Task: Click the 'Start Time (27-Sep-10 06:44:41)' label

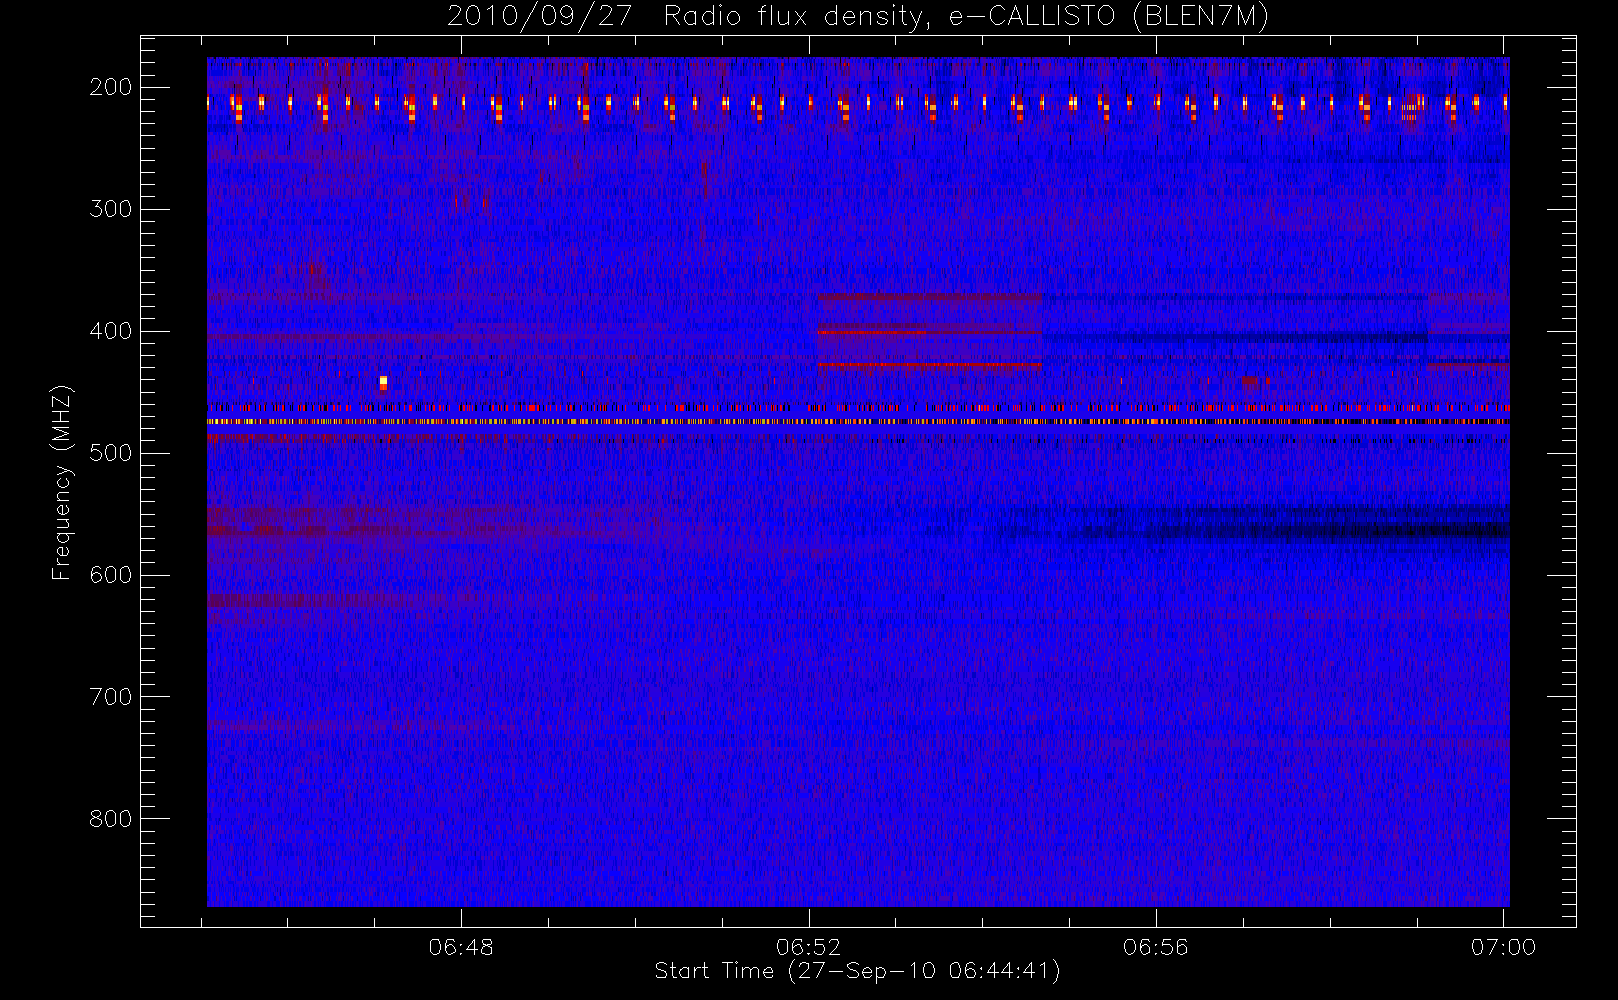Action: coord(857,971)
